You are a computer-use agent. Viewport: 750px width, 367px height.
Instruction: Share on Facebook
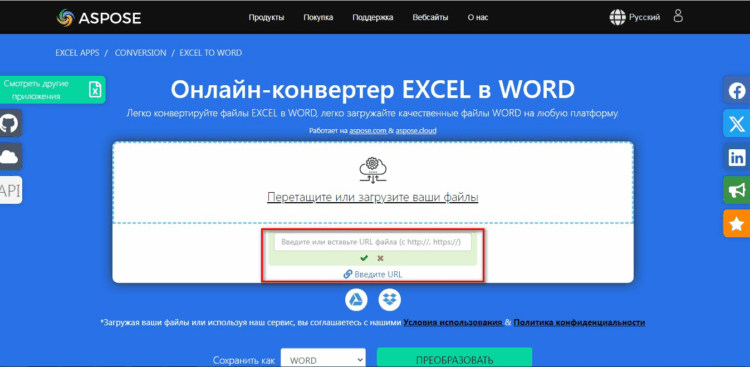(x=737, y=90)
